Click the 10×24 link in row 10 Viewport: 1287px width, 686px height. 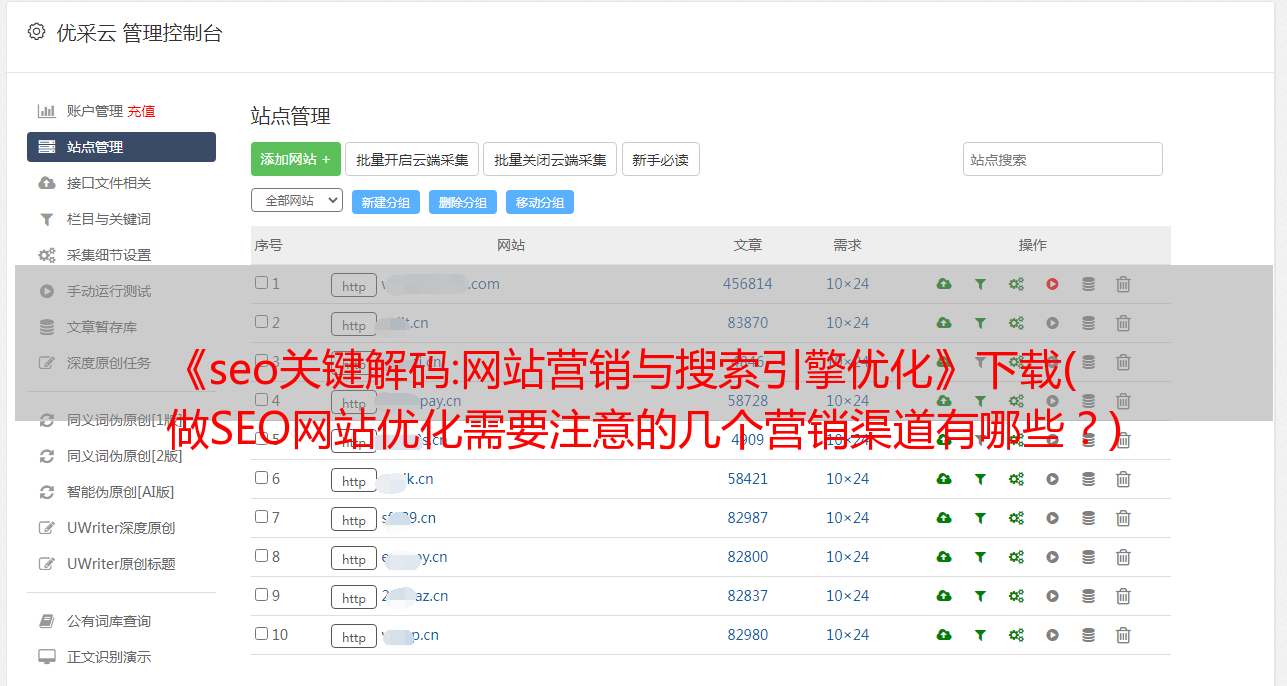click(848, 635)
